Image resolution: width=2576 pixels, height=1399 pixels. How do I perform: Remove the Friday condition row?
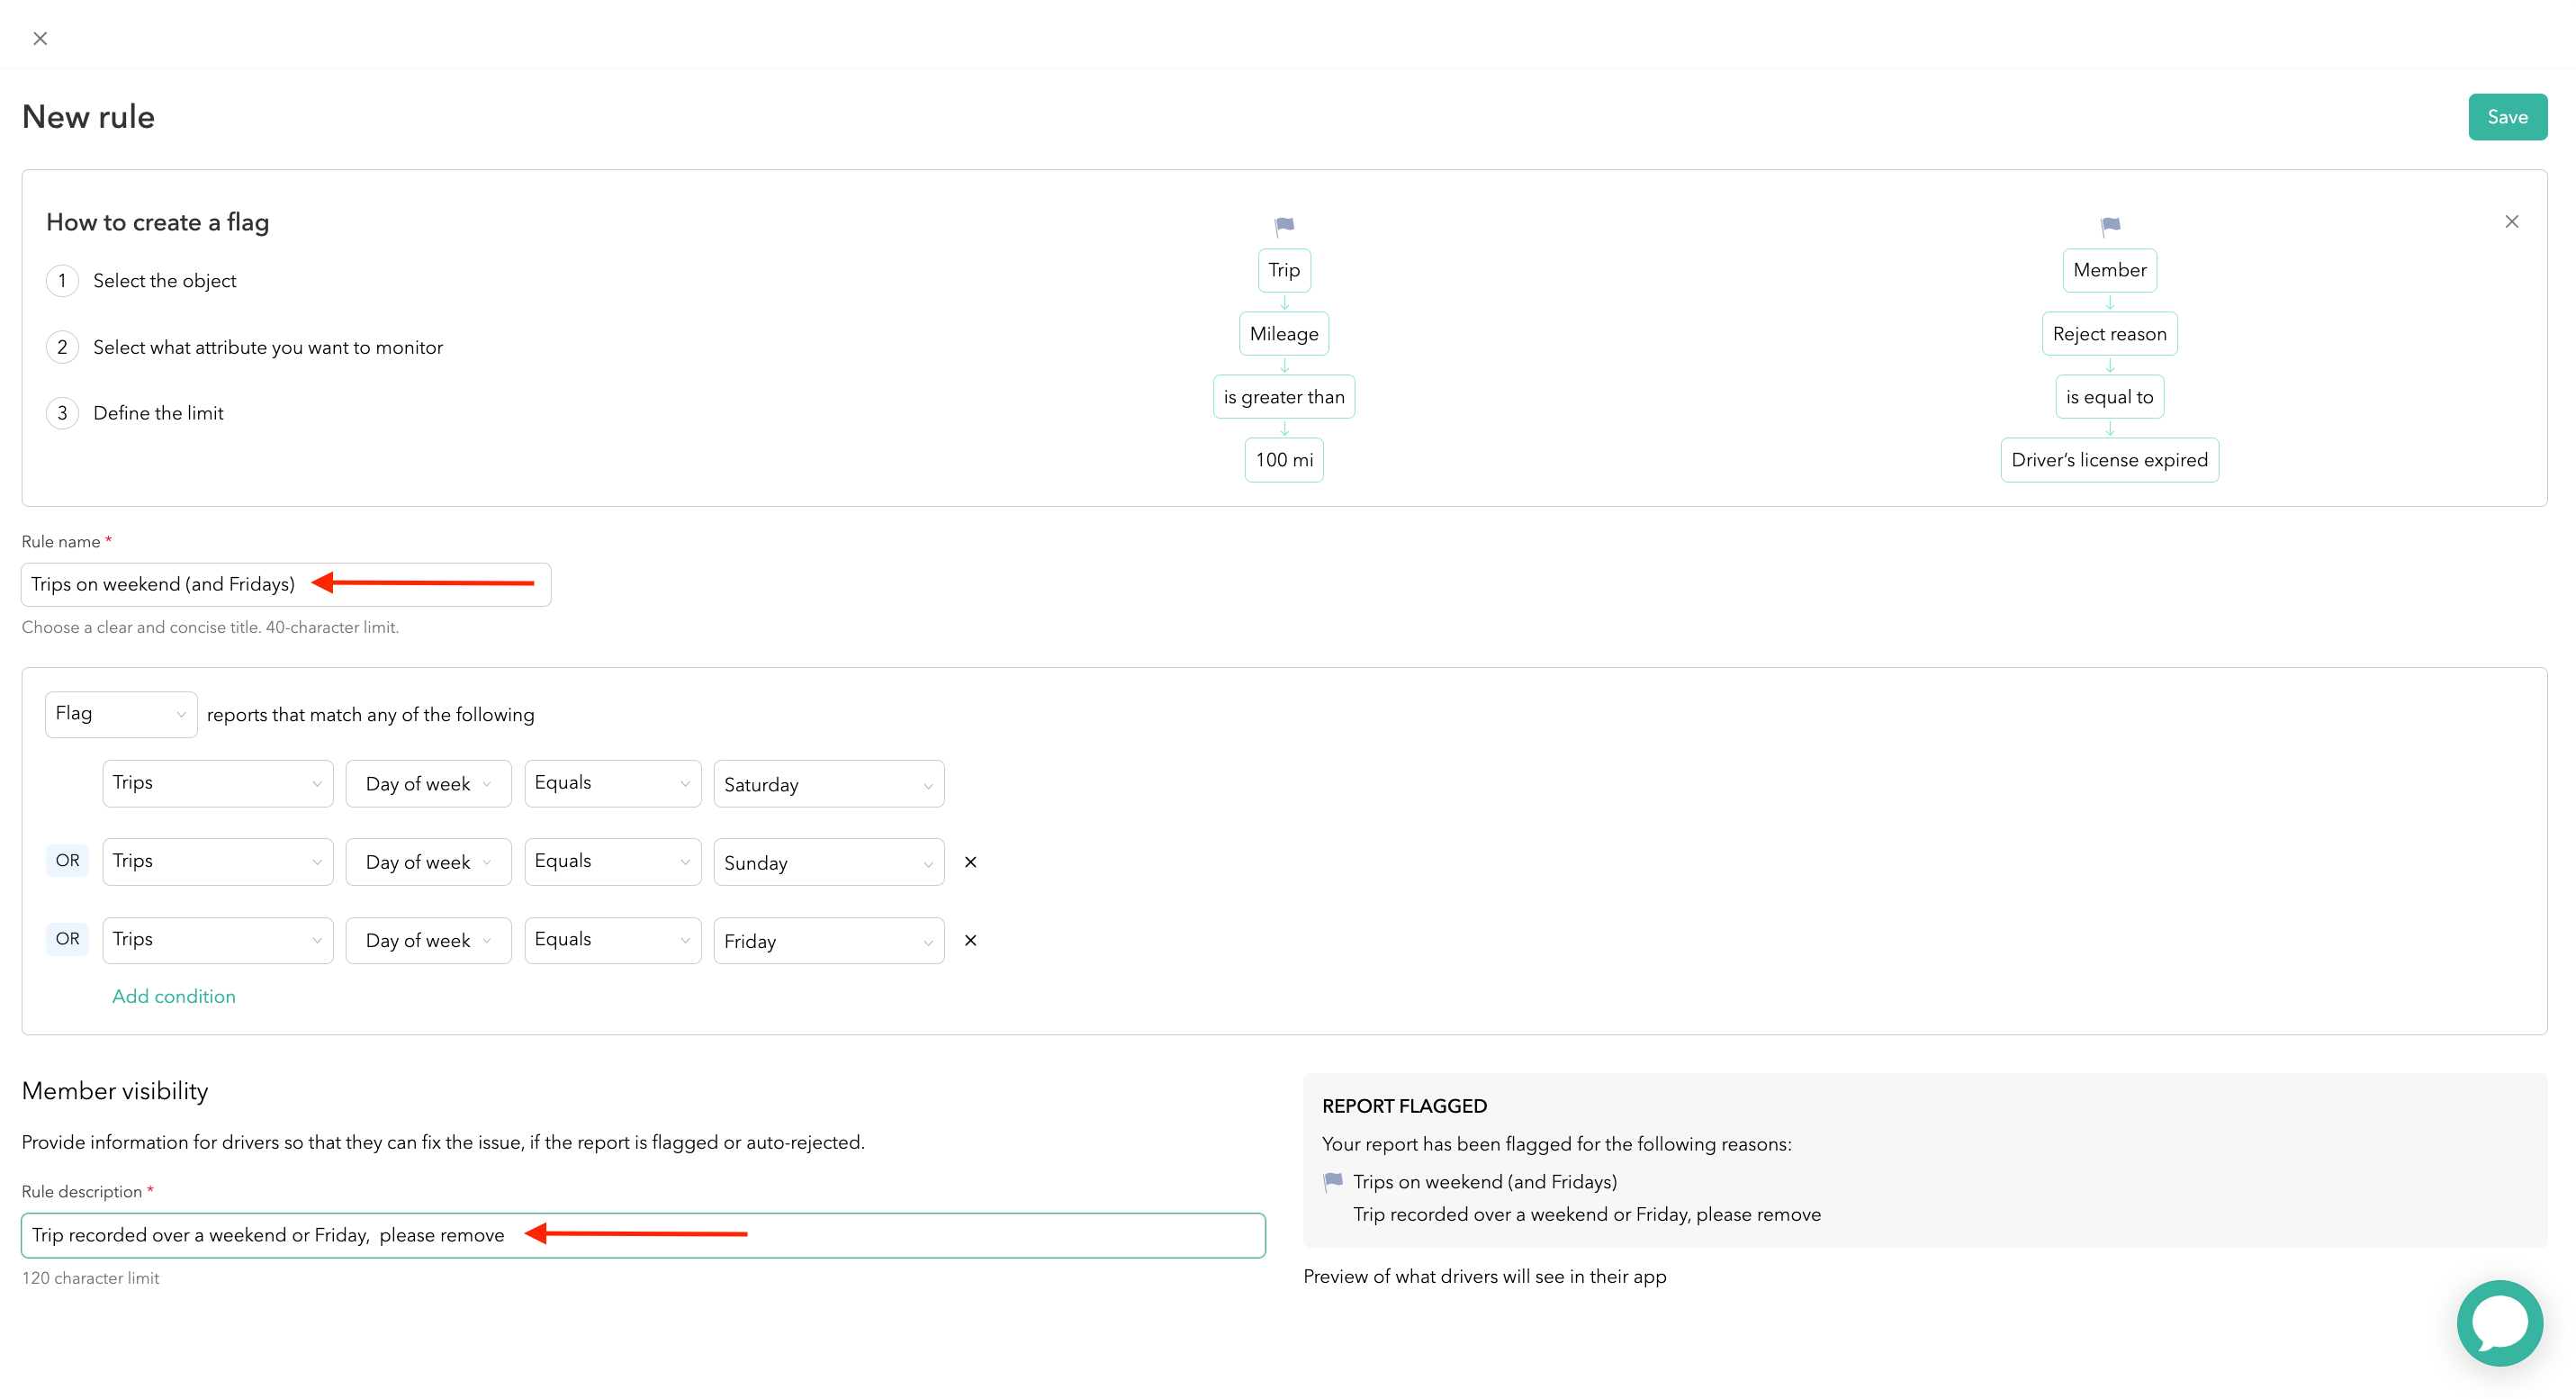tap(969, 940)
